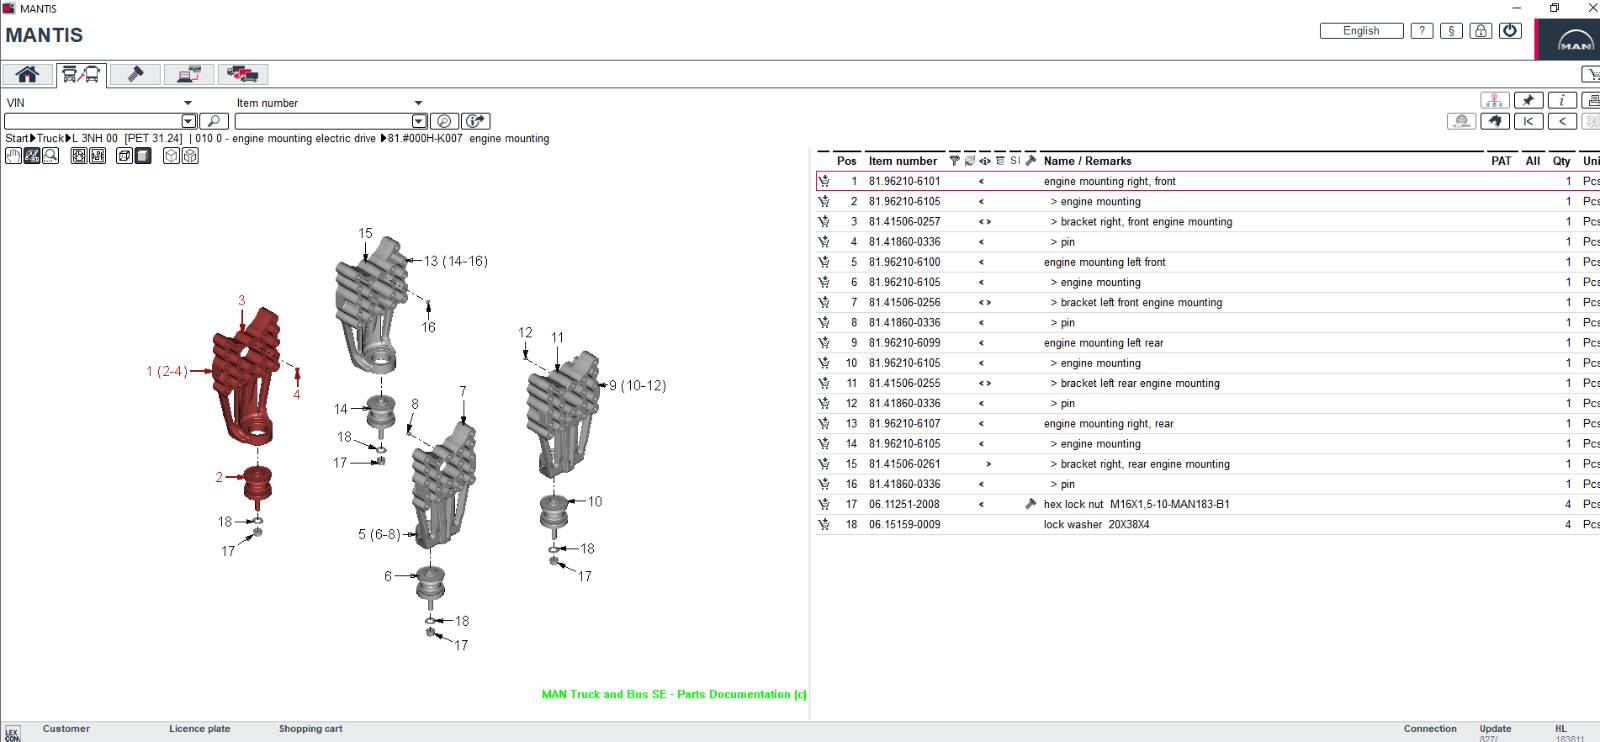Click the VIN search magnifier button
Screen dimensions: 1600x742
pyautogui.click(x=214, y=121)
